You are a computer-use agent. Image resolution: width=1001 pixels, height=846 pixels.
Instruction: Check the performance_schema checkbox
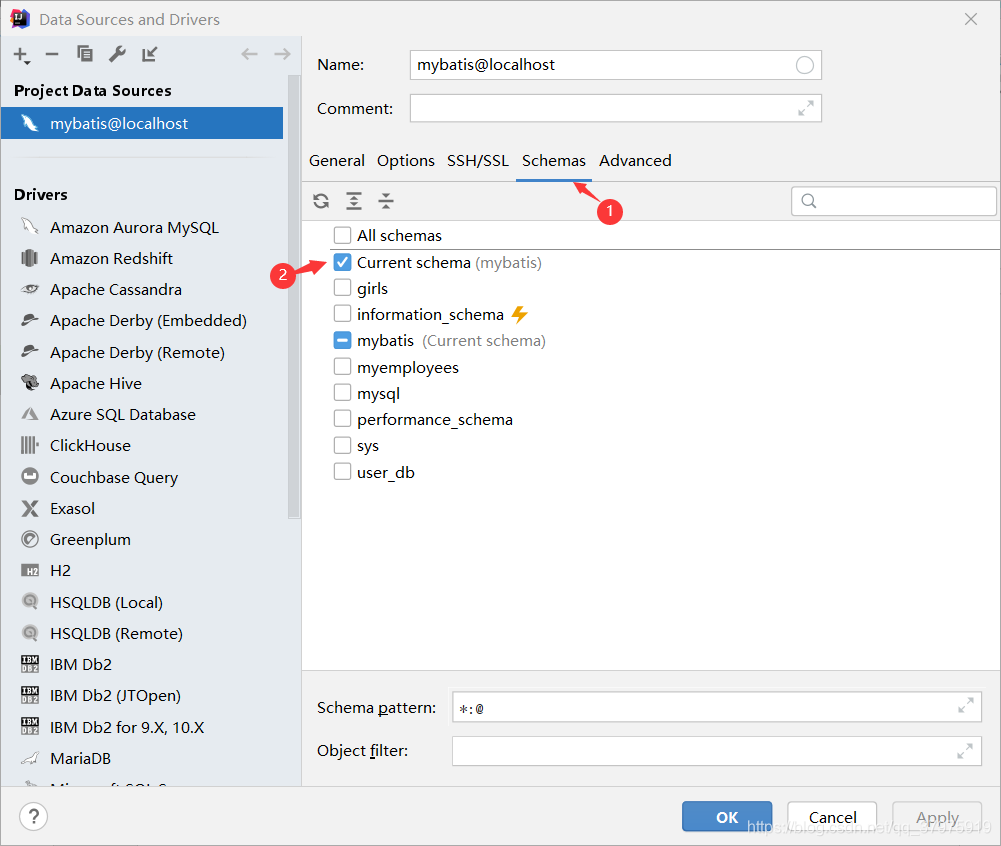(342, 419)
